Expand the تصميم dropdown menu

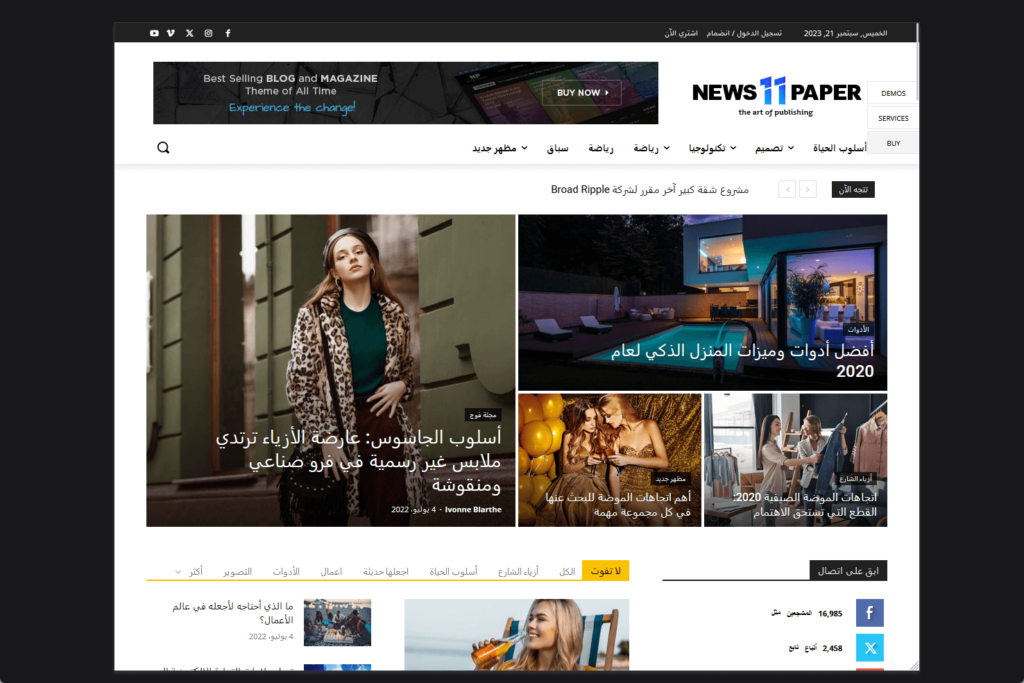(774, 148)
